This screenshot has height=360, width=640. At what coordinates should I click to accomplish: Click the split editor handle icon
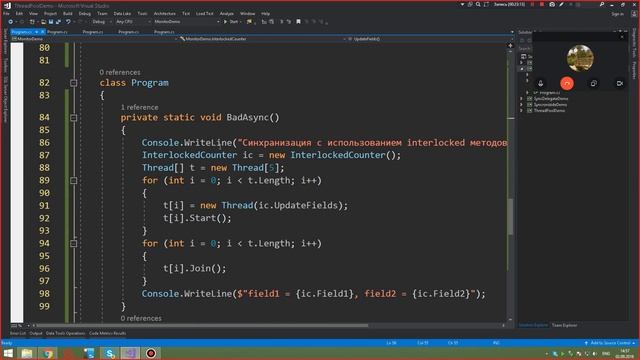click(510, 46)
